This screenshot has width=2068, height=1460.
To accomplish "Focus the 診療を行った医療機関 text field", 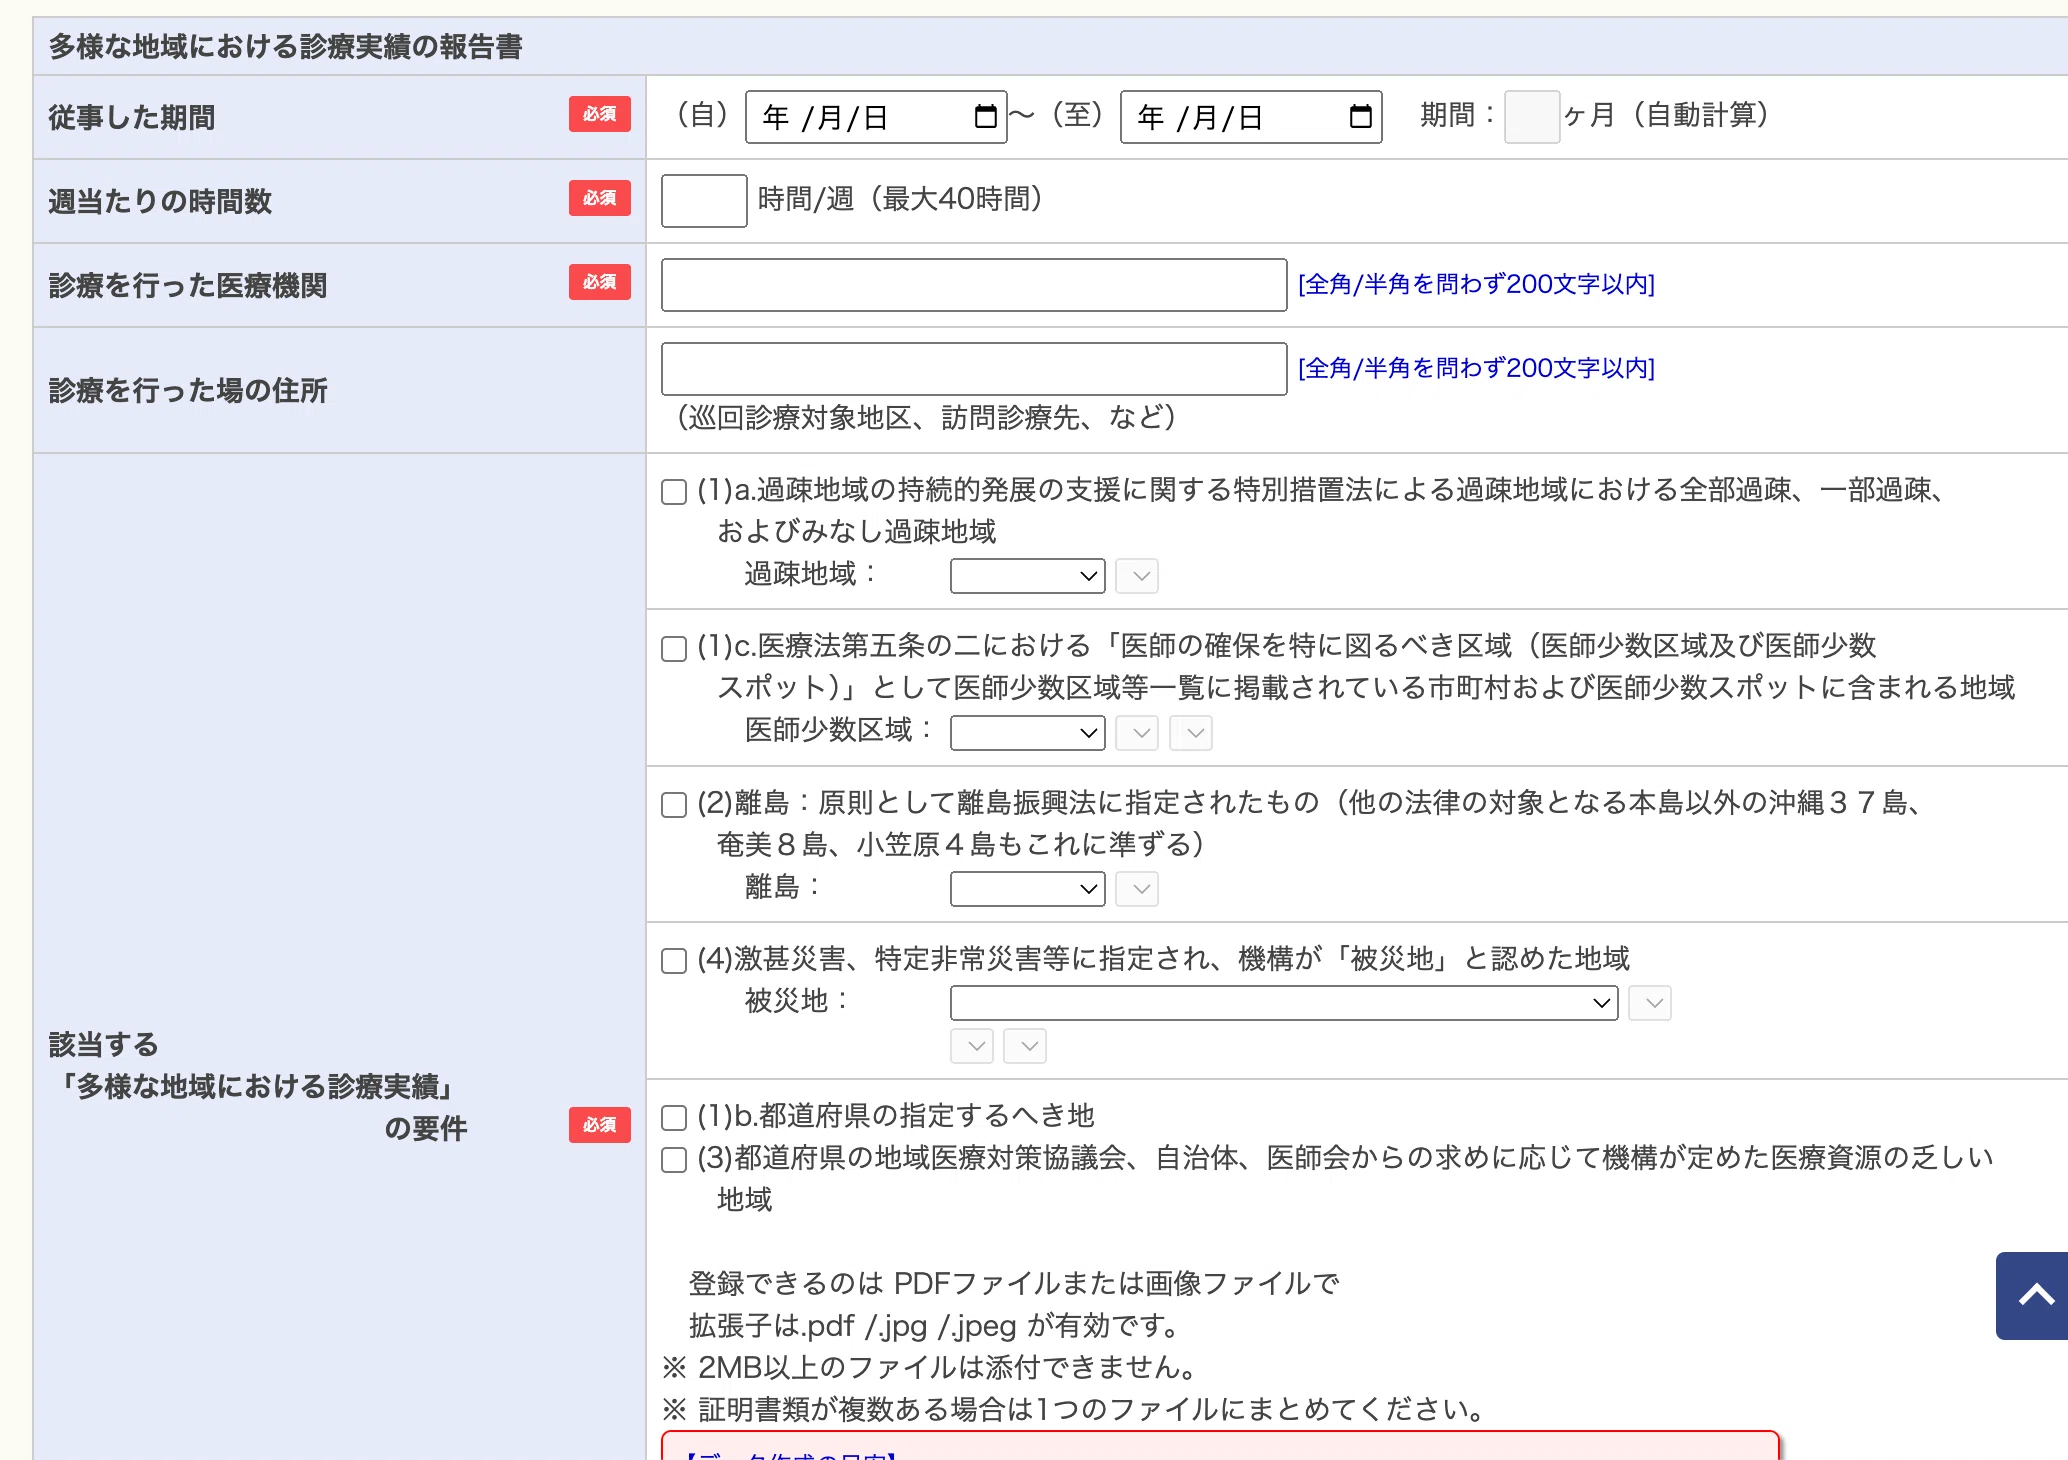I will [974, 285].
